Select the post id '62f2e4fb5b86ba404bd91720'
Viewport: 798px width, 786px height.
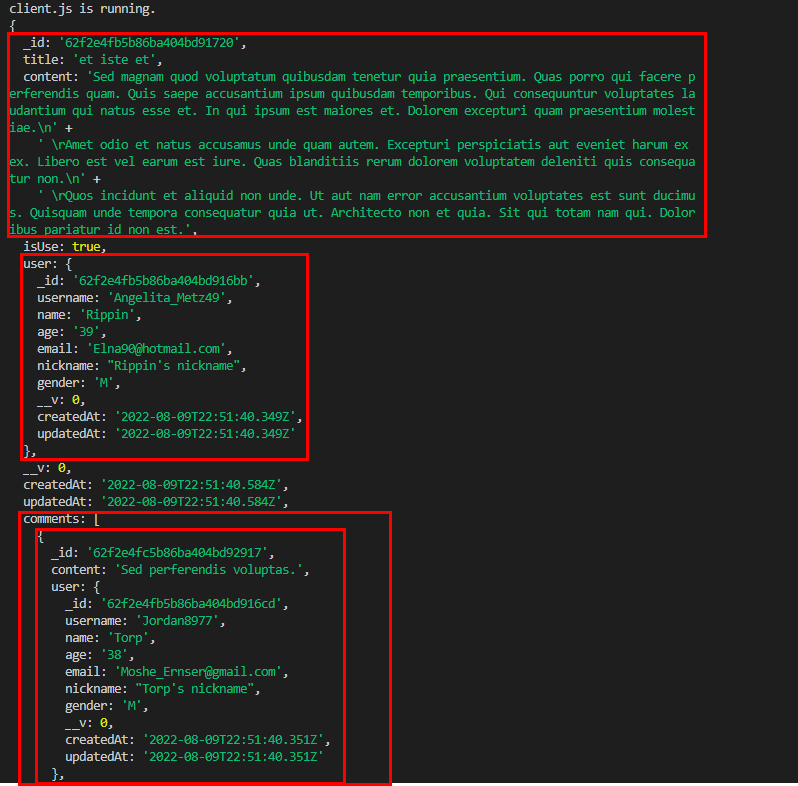coord(149,43)
